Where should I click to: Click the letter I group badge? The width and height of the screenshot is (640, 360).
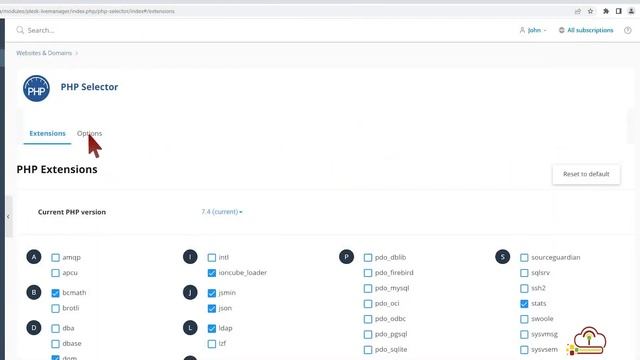coord(190,257)
